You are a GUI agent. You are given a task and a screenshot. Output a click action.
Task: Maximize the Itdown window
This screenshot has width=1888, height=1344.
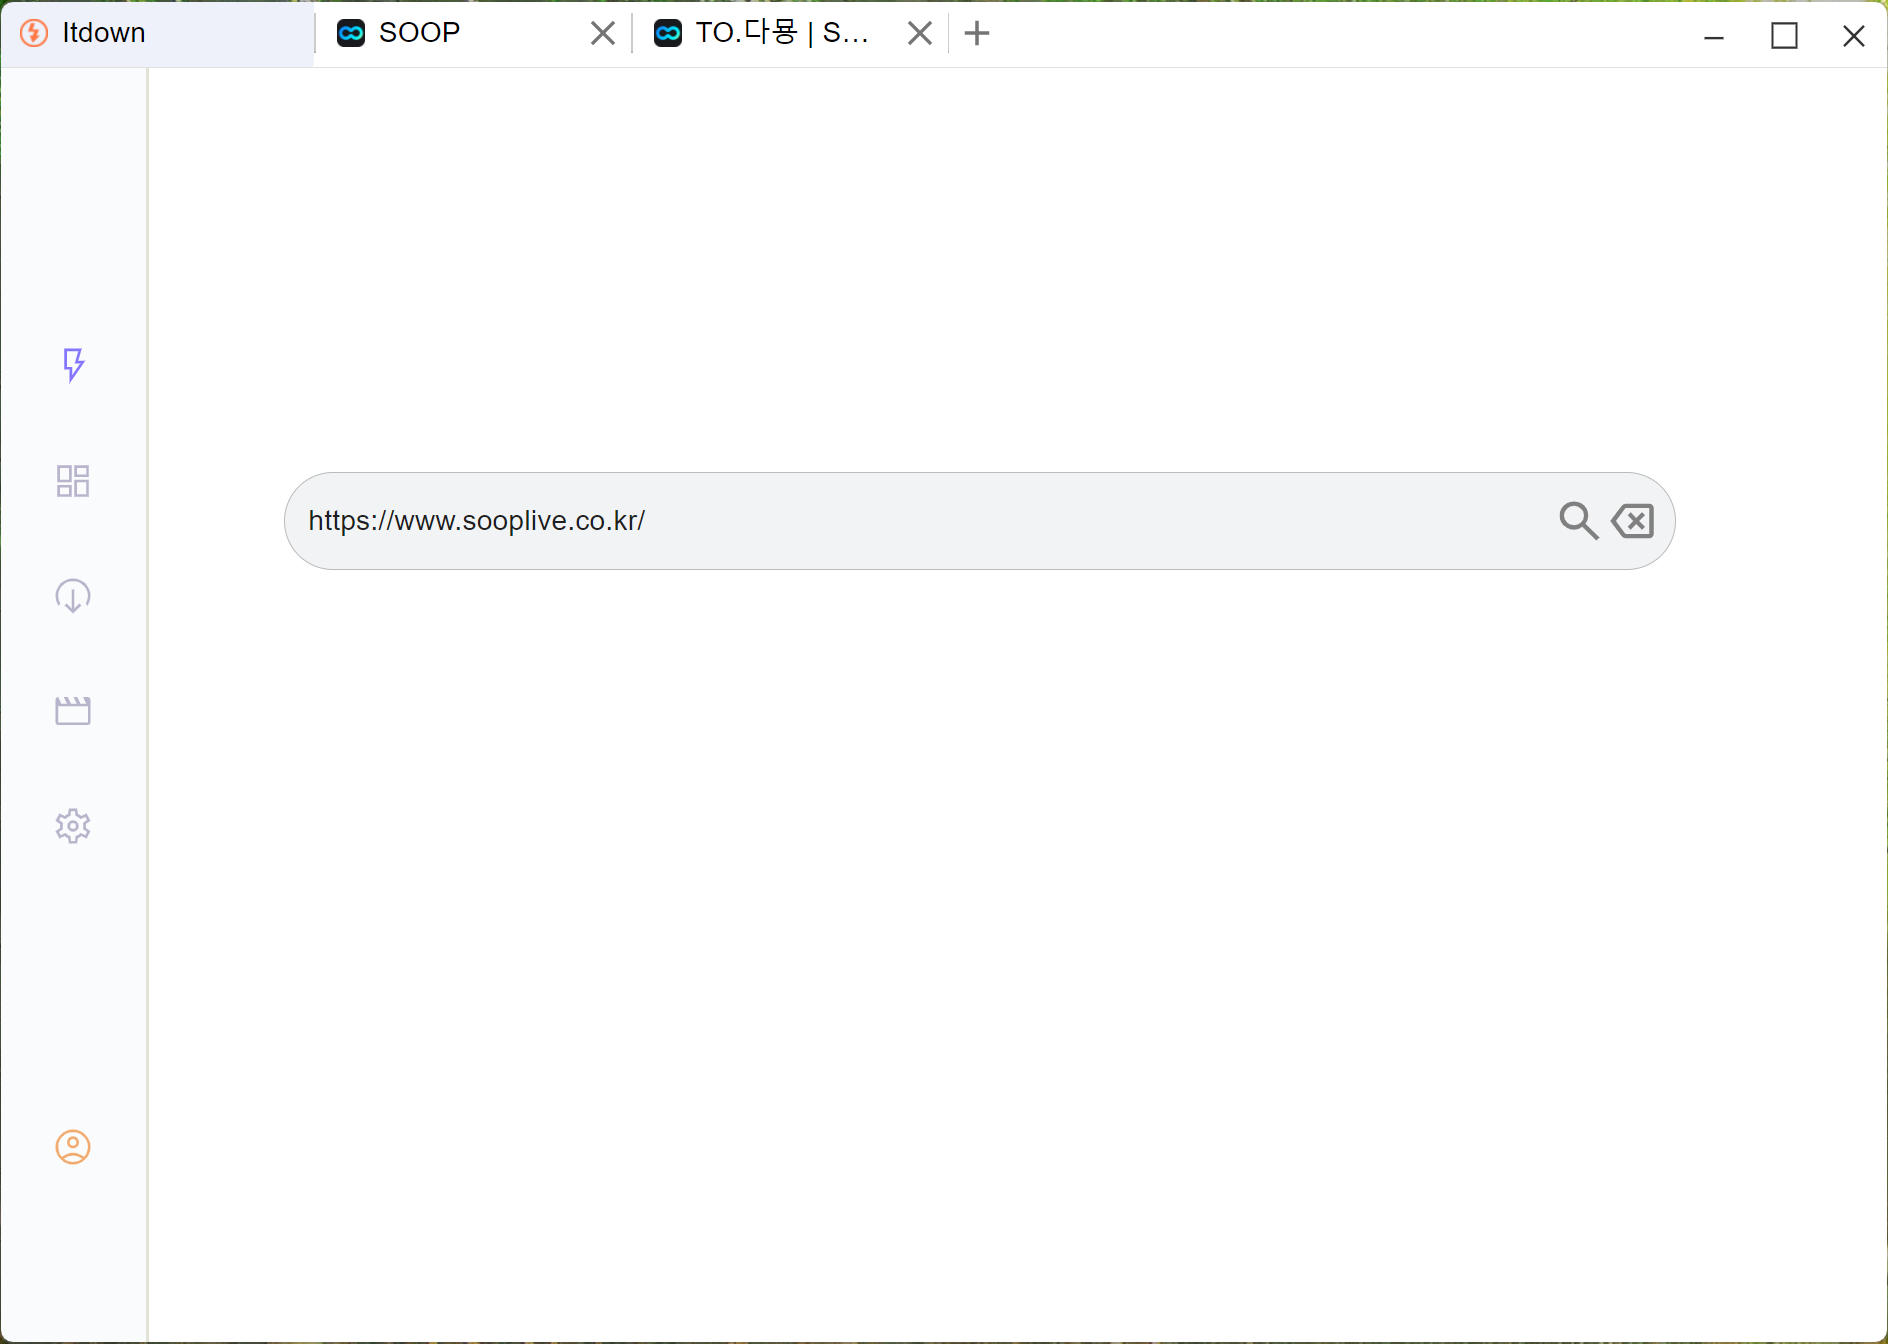[x=1784, y=36]
